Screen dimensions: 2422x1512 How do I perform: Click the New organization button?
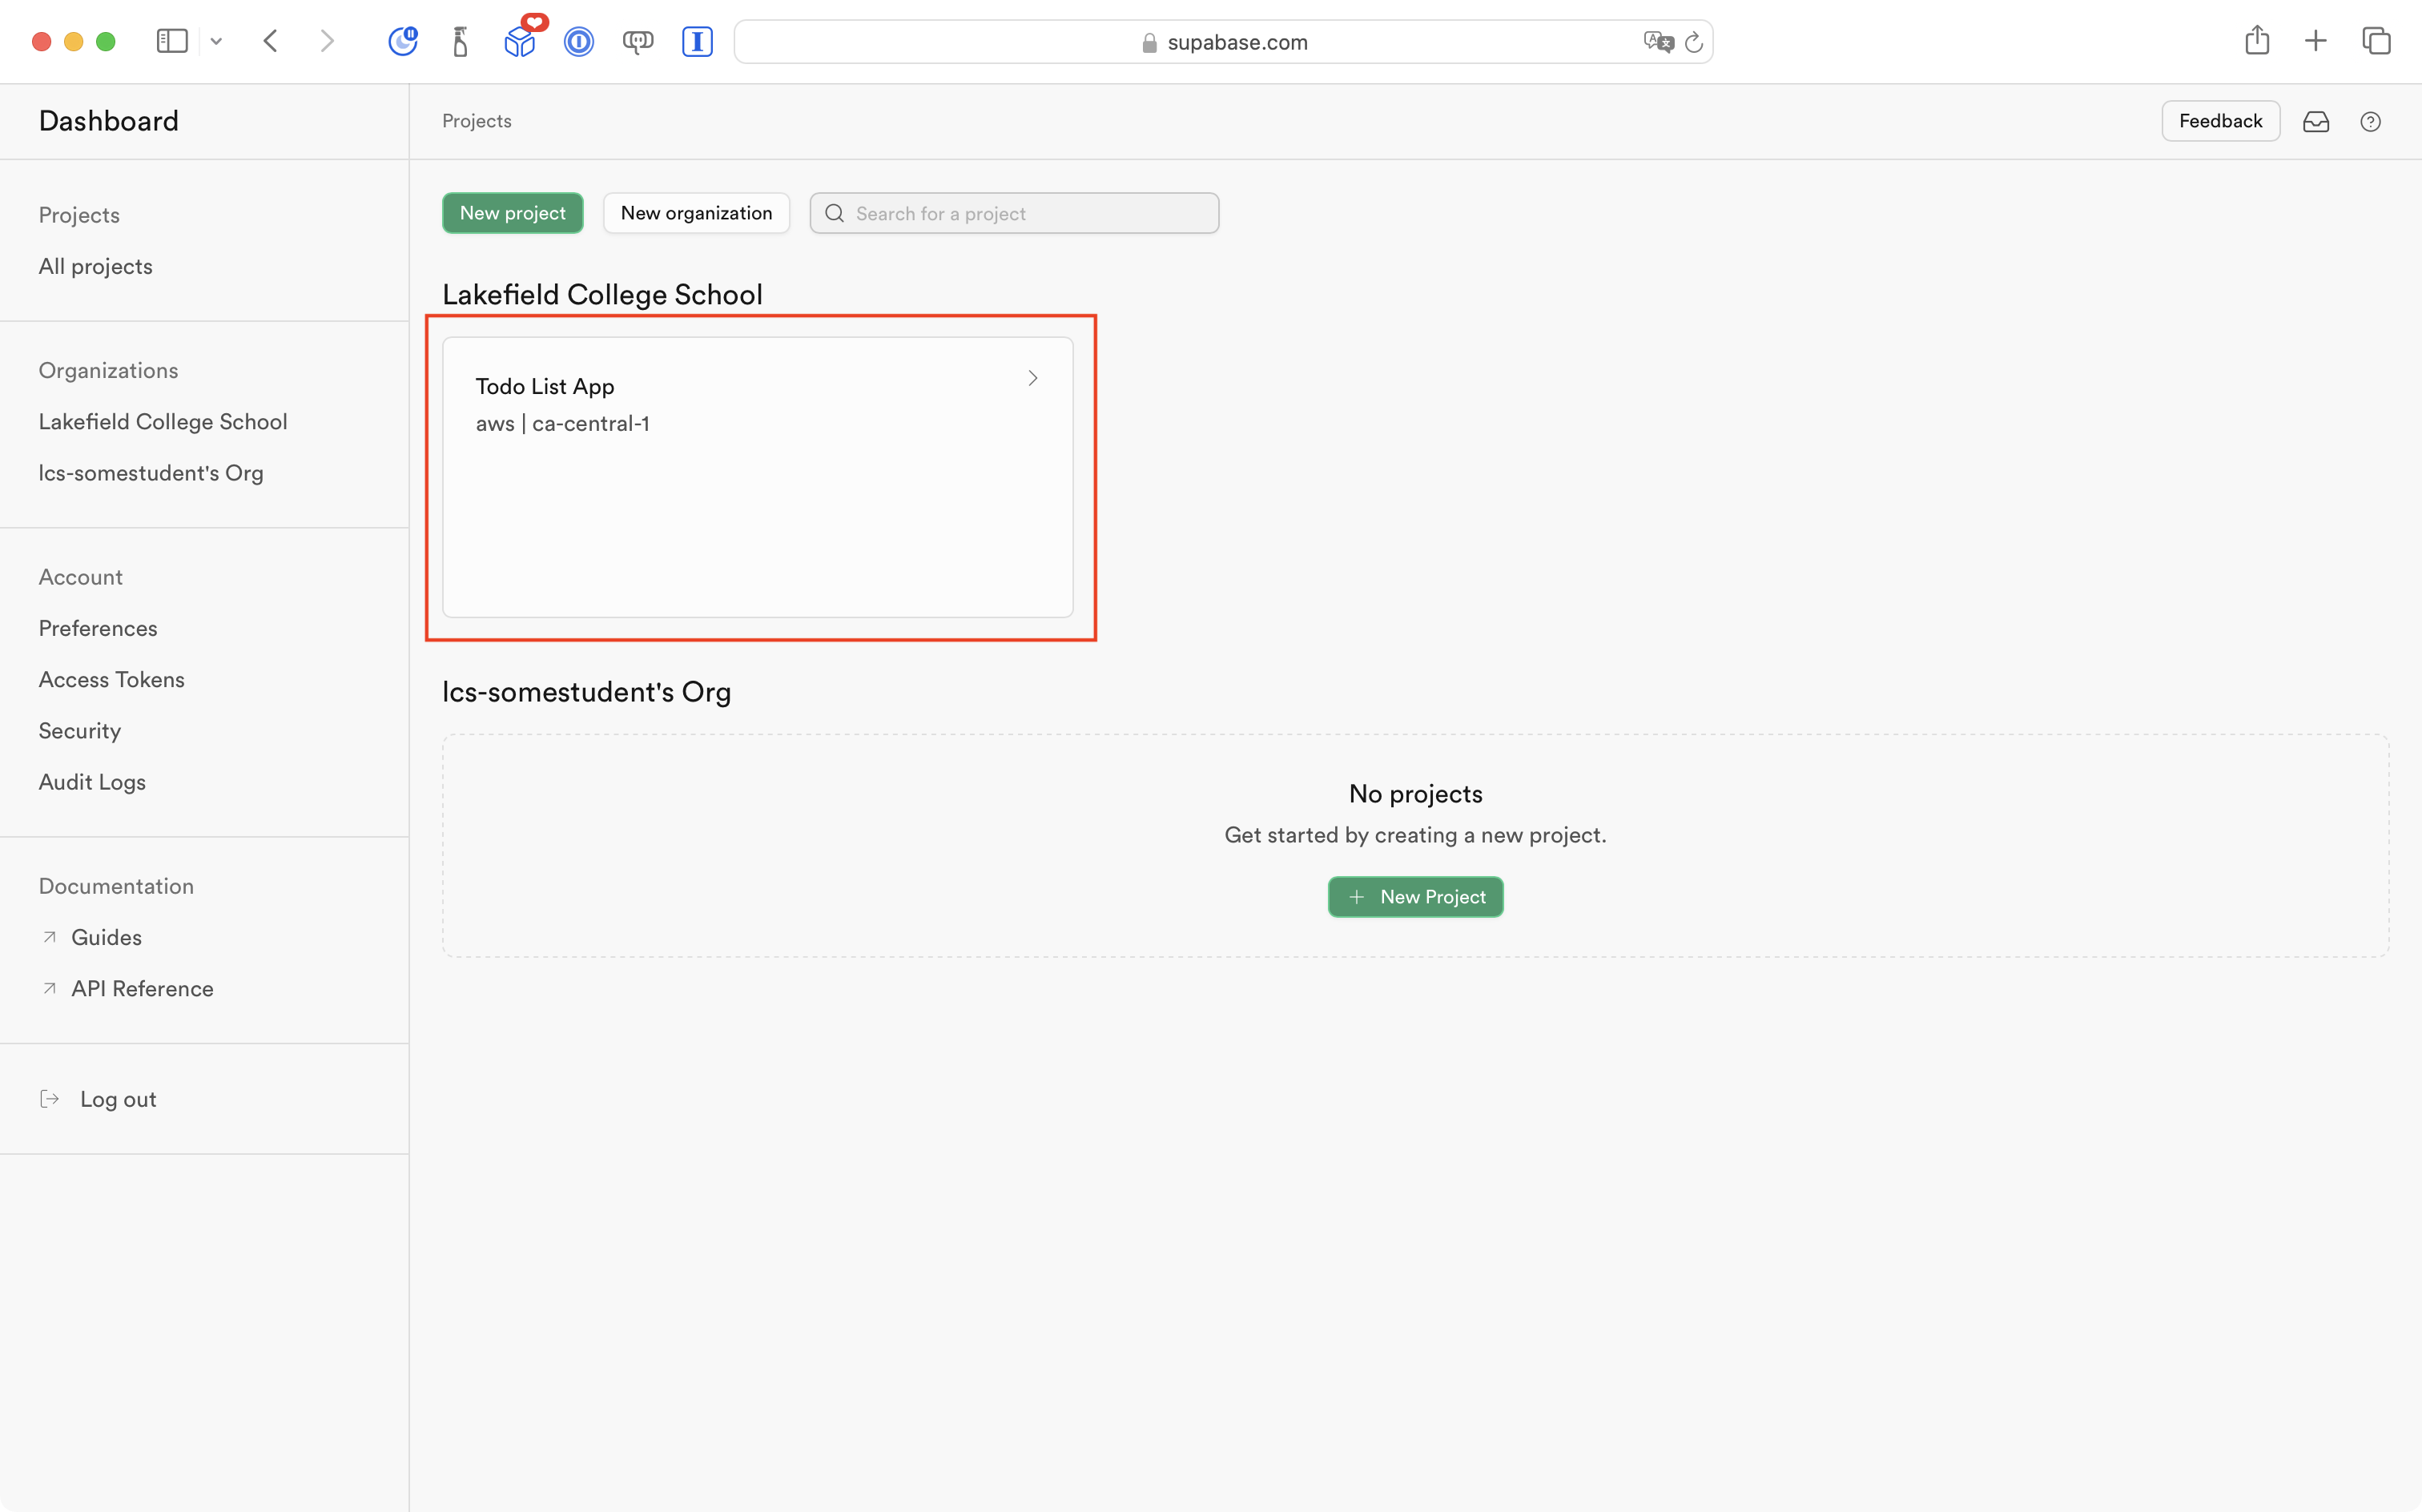pos(696,213)
